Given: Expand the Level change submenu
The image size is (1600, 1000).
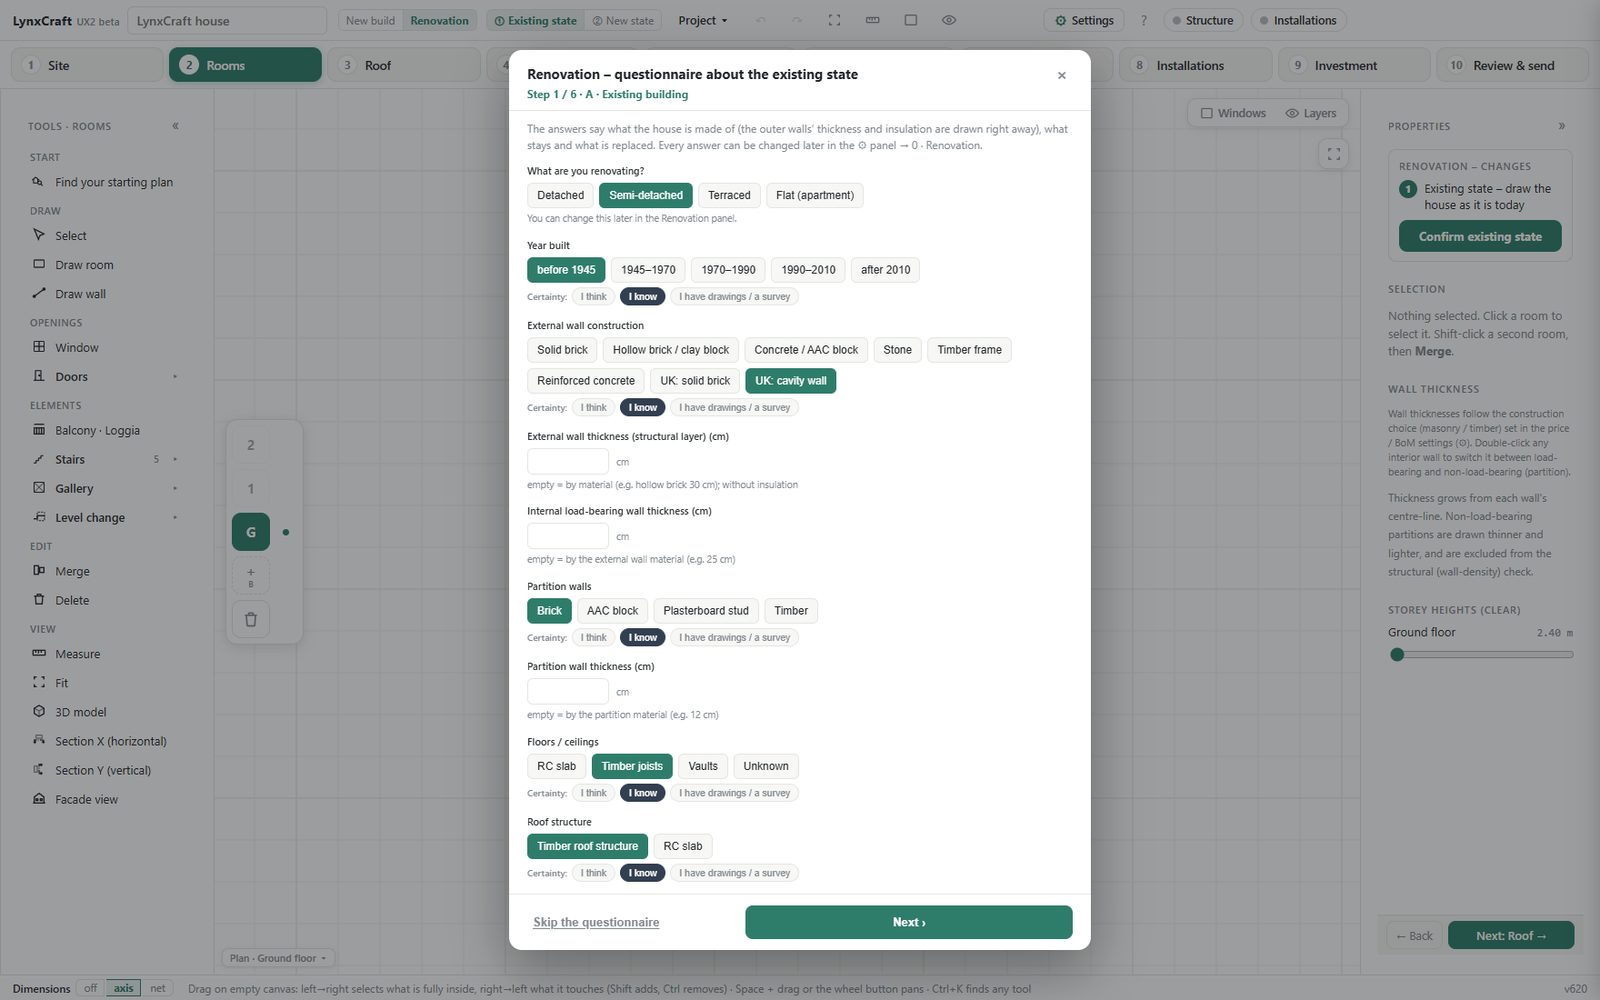Looking at the screenshot, I should coord(175,518).
